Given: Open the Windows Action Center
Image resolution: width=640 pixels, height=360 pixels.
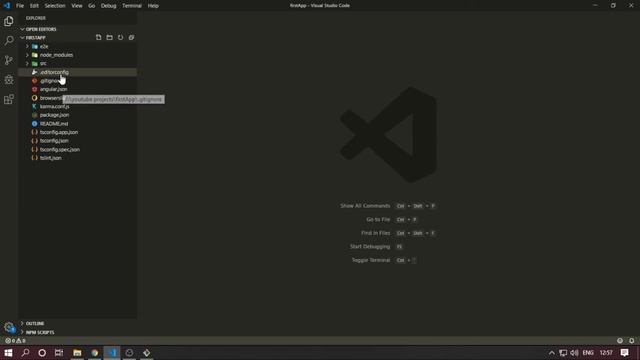Looking at the screenshot, I should pyautogui.click(x=624, y=353).
